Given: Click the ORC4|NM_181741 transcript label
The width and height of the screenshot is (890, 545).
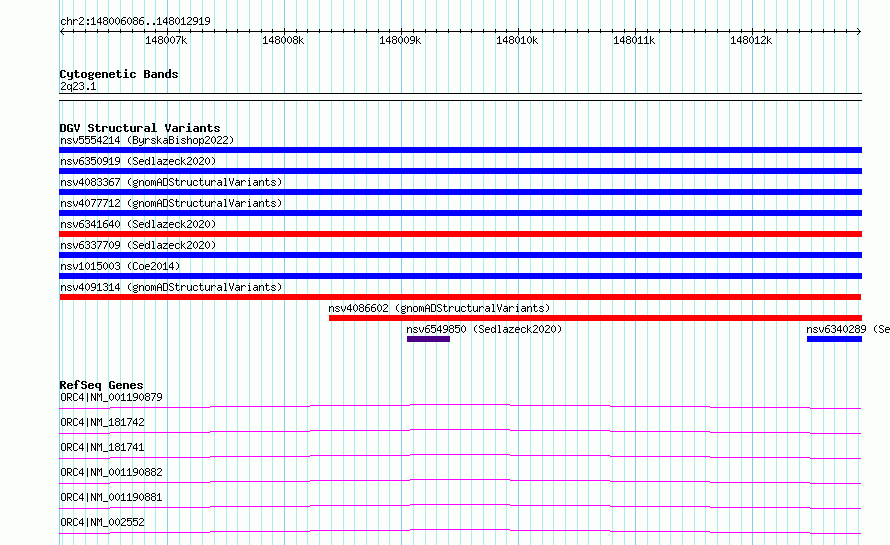Looking at the screenshot, I should click(x=102, y=447).
